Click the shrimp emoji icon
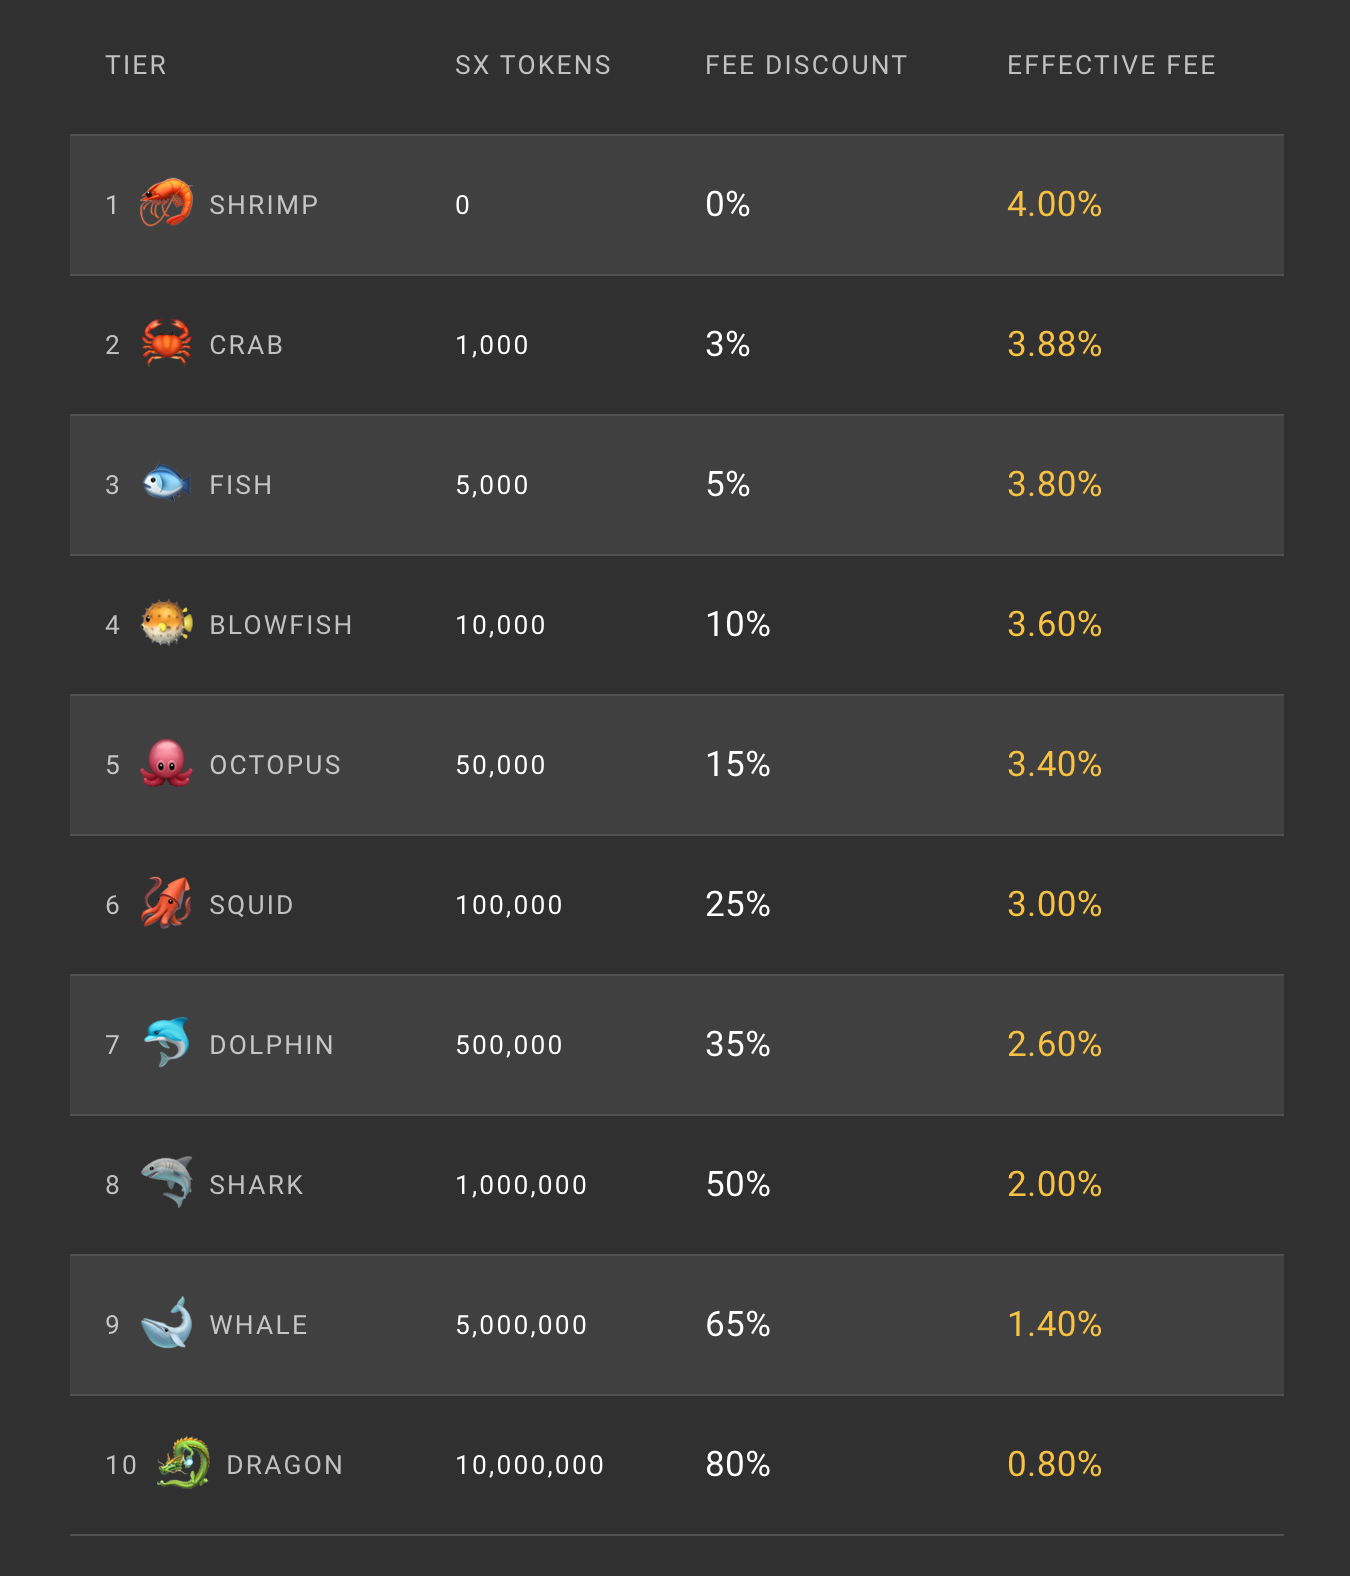 click(x=166, y=203)
